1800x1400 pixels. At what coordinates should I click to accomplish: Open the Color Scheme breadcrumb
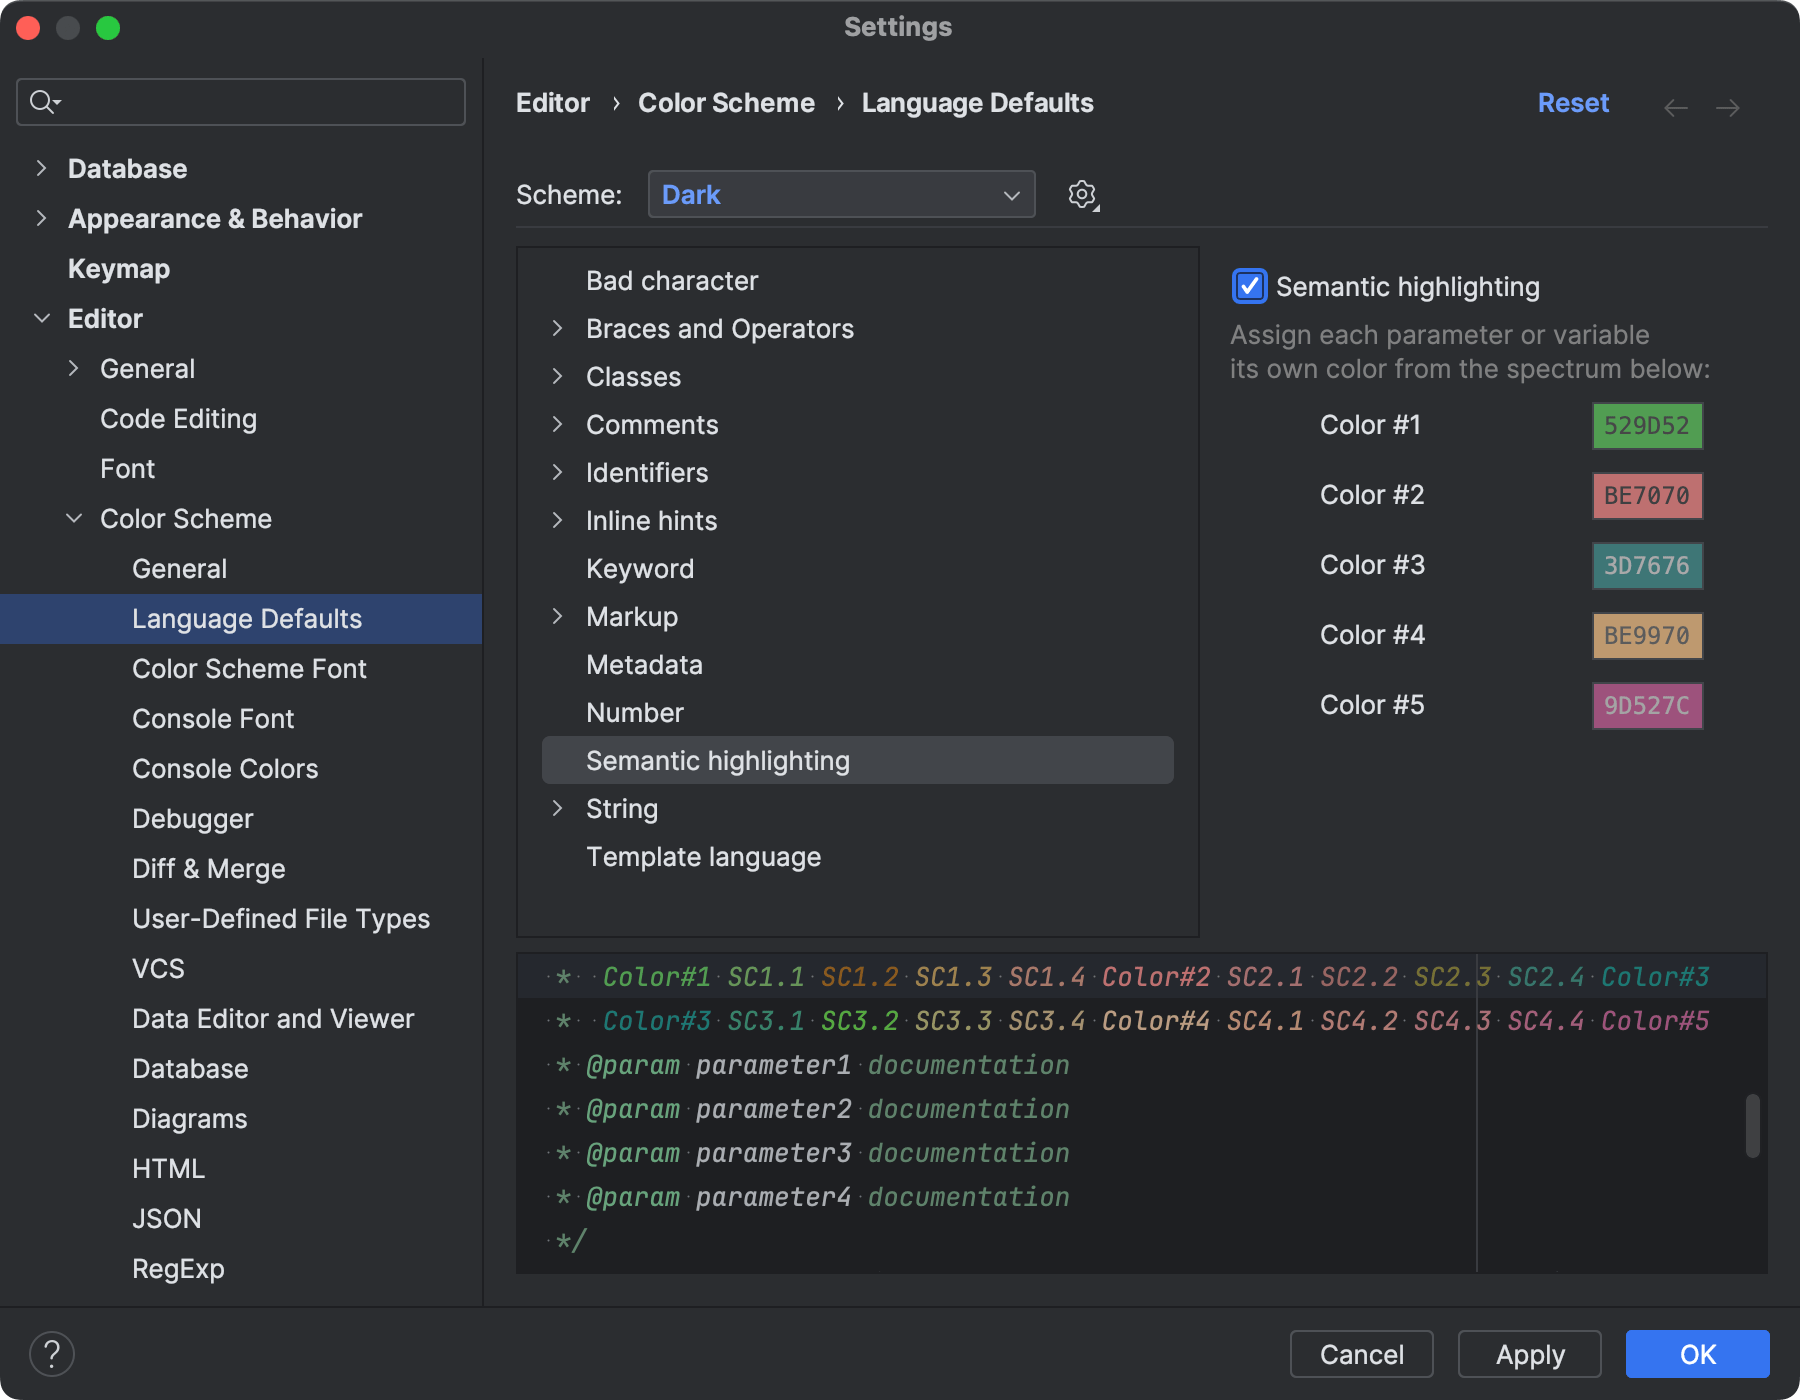tap(726, 102)
